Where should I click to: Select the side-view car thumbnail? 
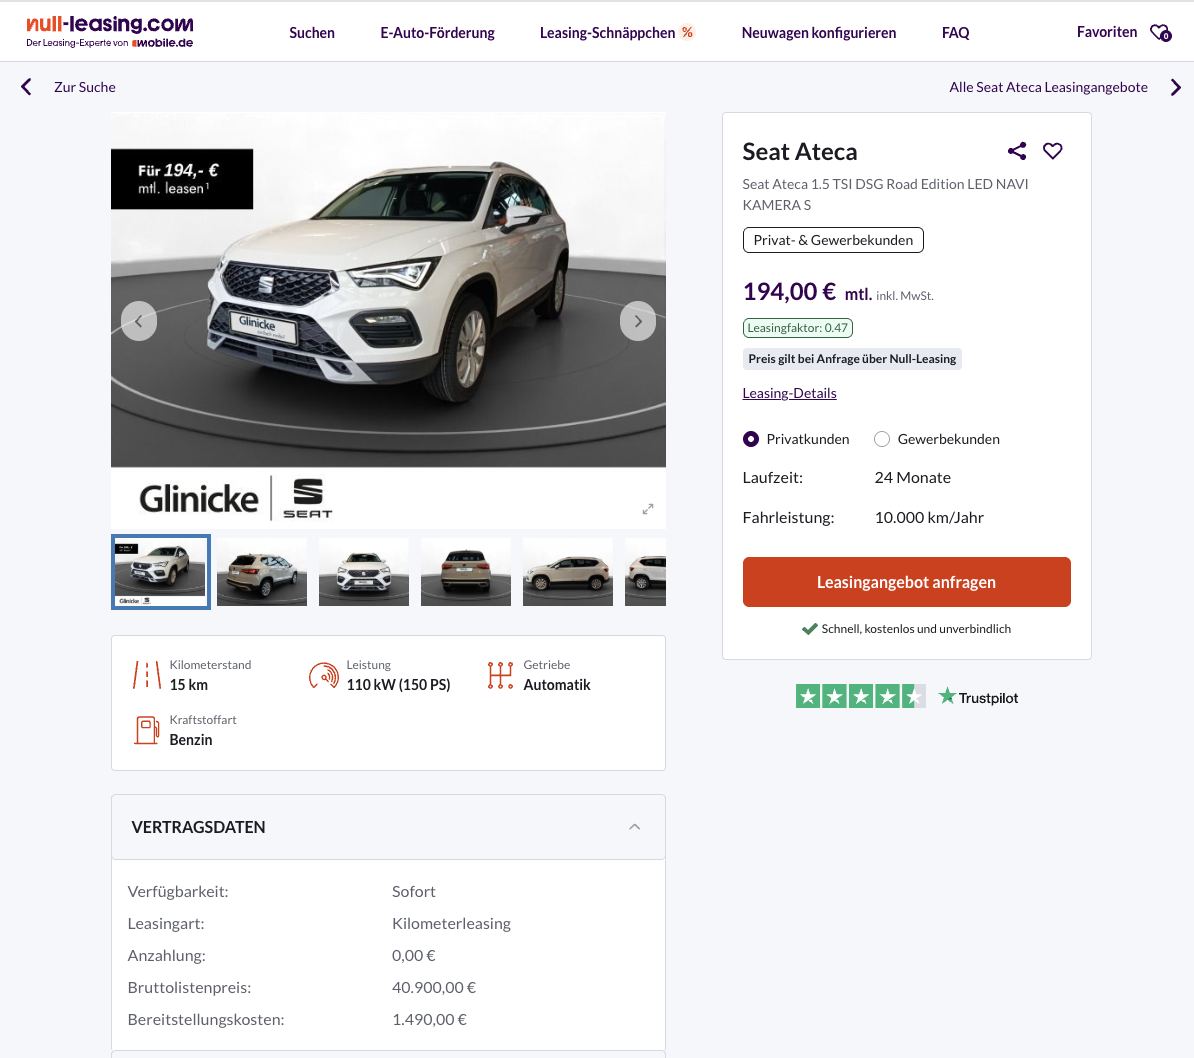point(568,572)
